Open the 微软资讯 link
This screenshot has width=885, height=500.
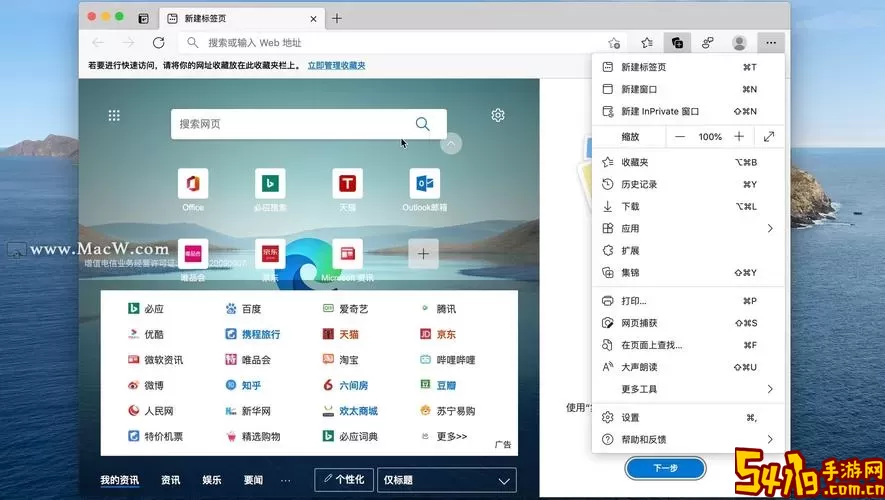[x=155, y=359]
